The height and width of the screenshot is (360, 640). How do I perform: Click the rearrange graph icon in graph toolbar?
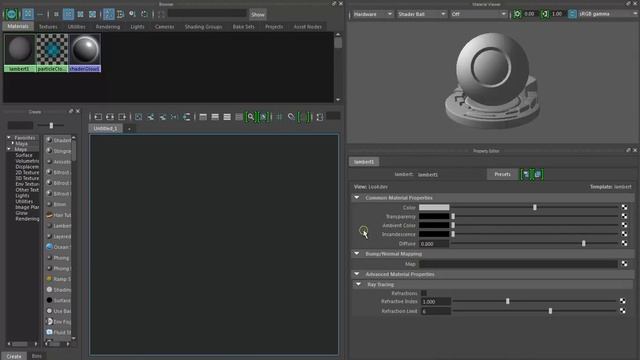pyautogui.click(x=187, y=117)
